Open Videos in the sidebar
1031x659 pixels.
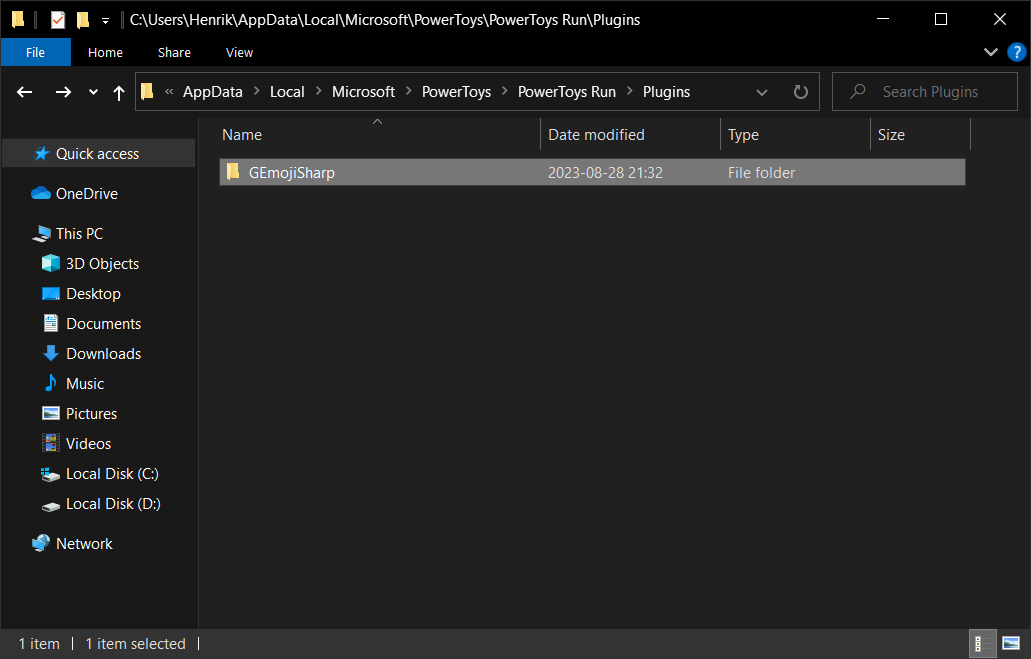[88, 444]
